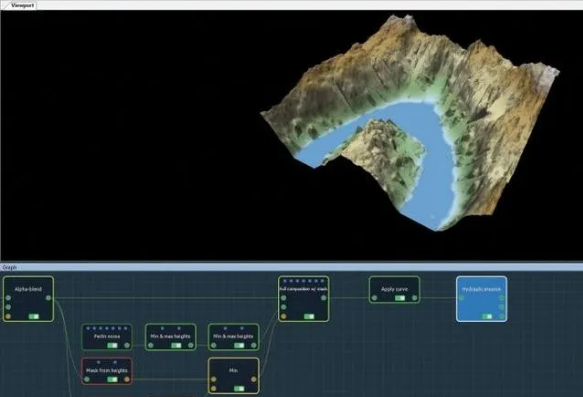Viewport: 583px width, 397px height.
Task: Select the Mask from heights node title
Action: 107,371
